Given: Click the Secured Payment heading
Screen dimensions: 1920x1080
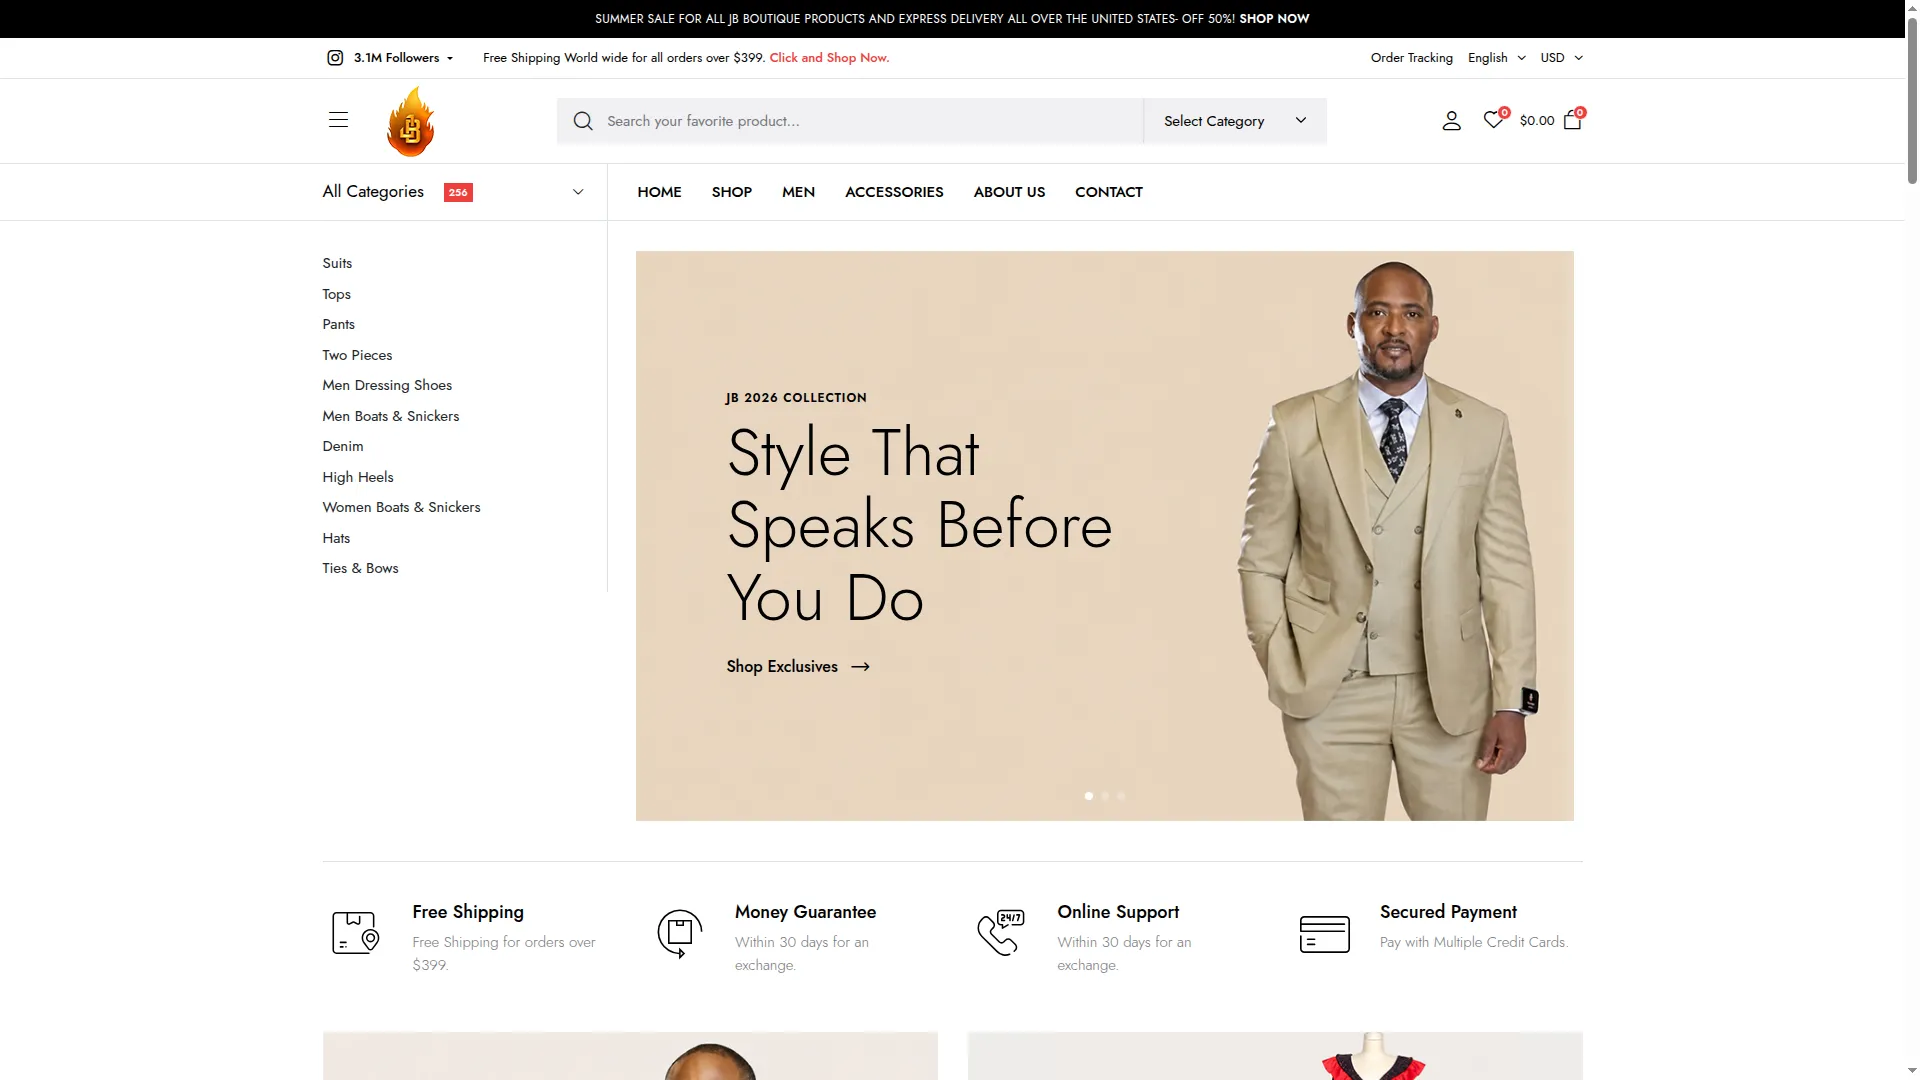Looking at the screenshot, I should point(1448,912).
